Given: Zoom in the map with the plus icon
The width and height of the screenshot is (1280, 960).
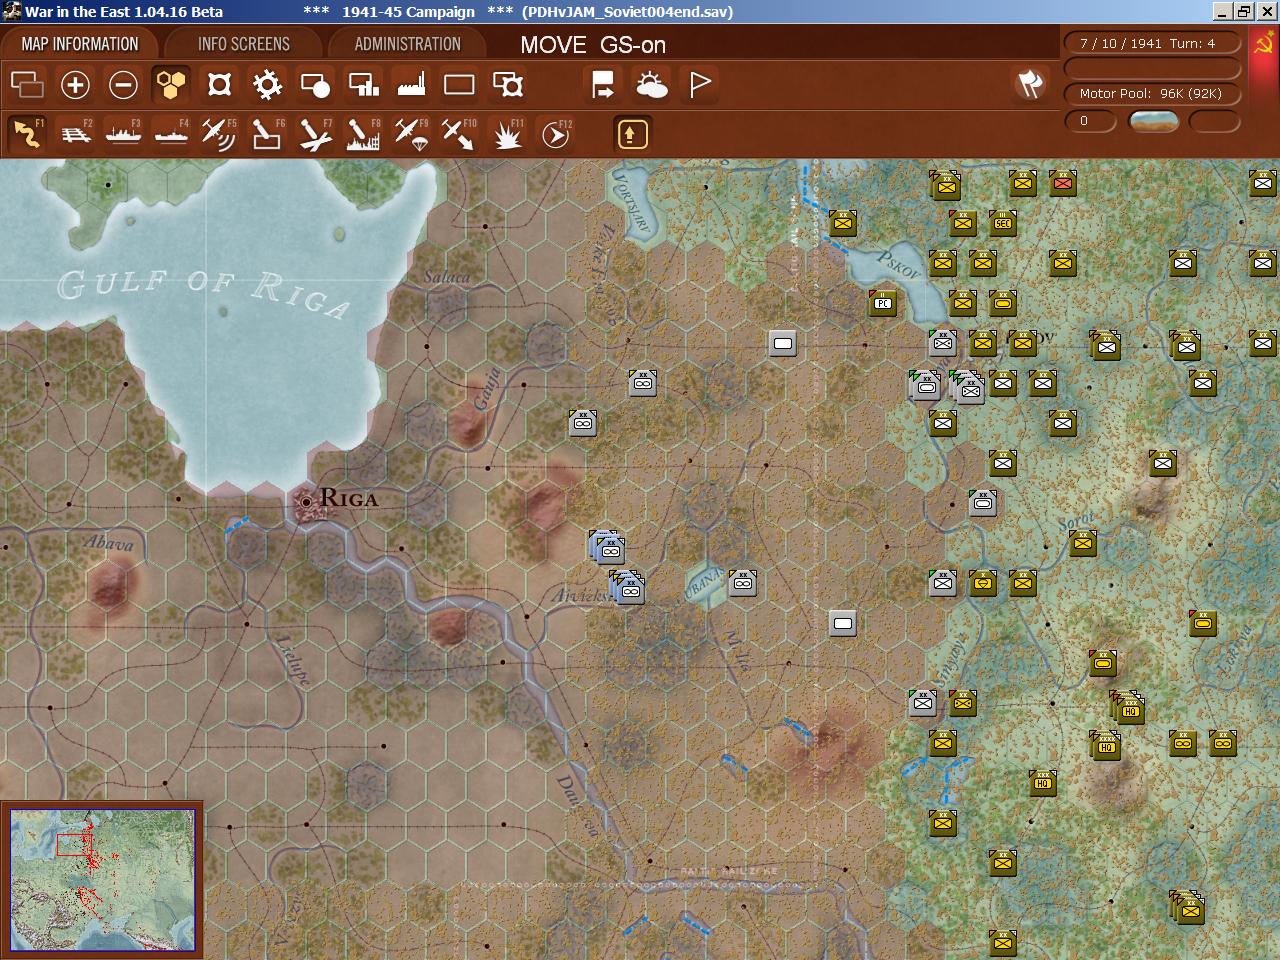Looking at the screenshot, I should [x=75, y=85].
